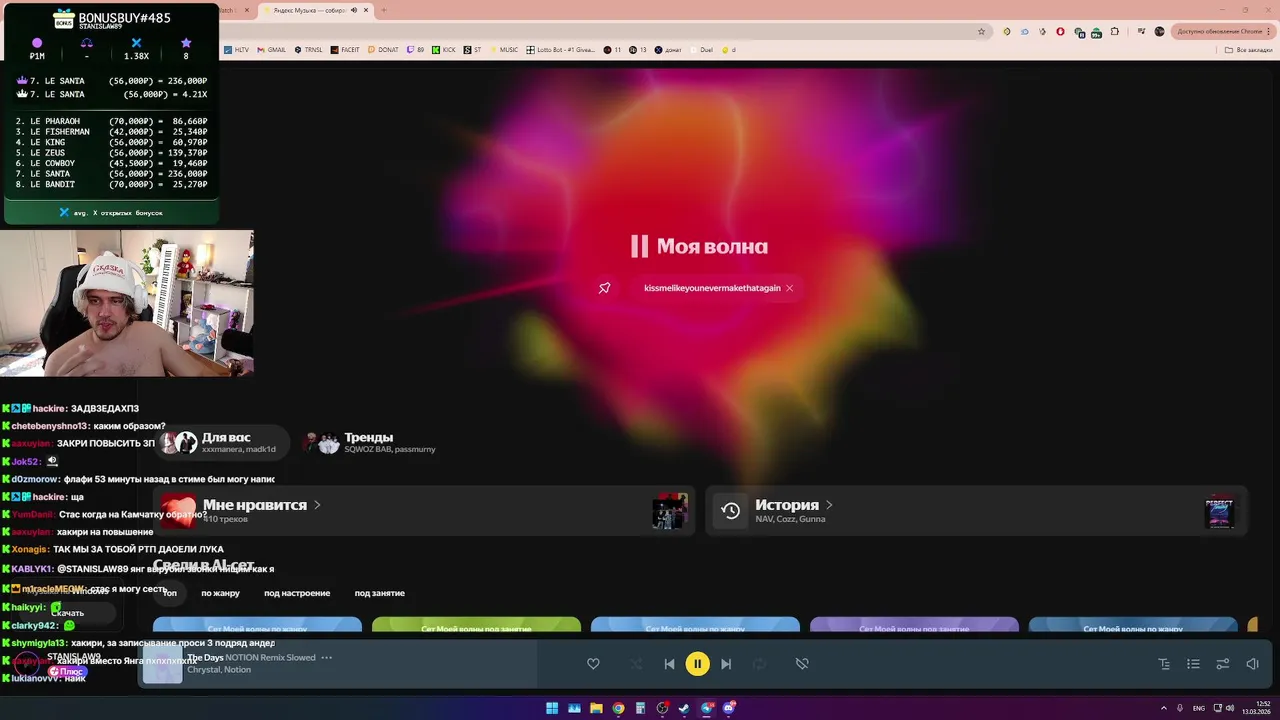
Task: Click the first 'Сет Моей волны' blue card
Action: point(257,625)
